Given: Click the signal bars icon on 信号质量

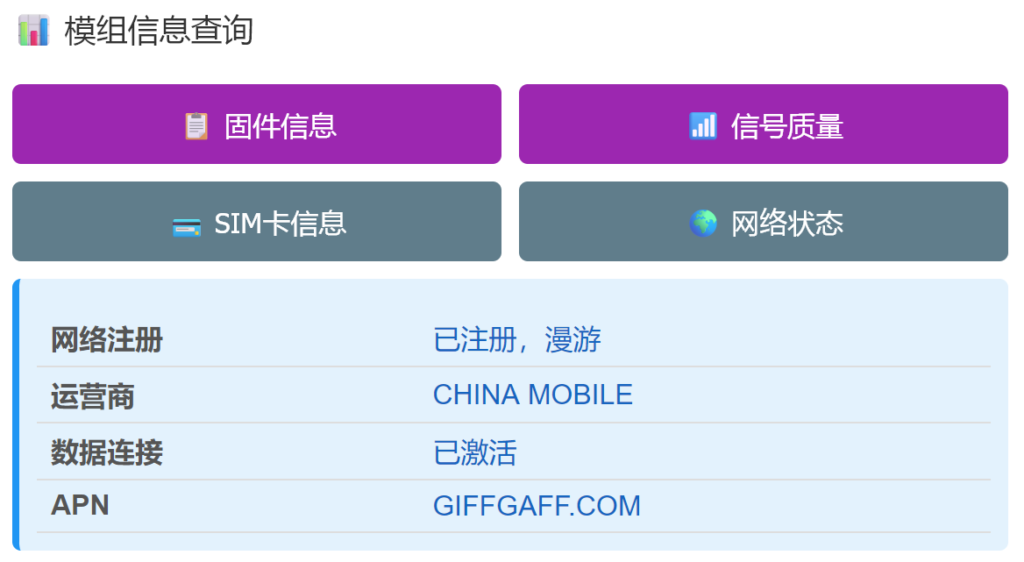Looking at the screenshot, I should tap(703, 126).
